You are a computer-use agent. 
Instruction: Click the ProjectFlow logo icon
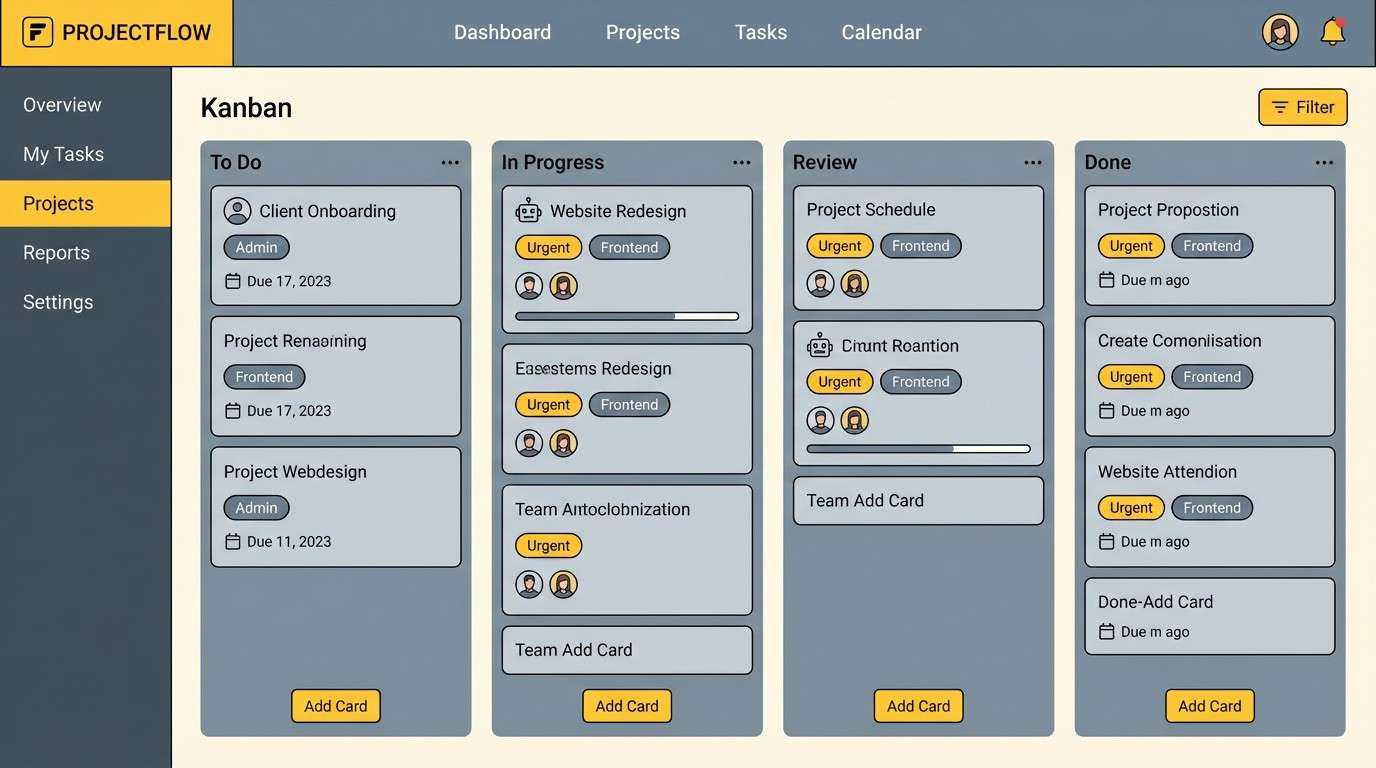[37, 31]
